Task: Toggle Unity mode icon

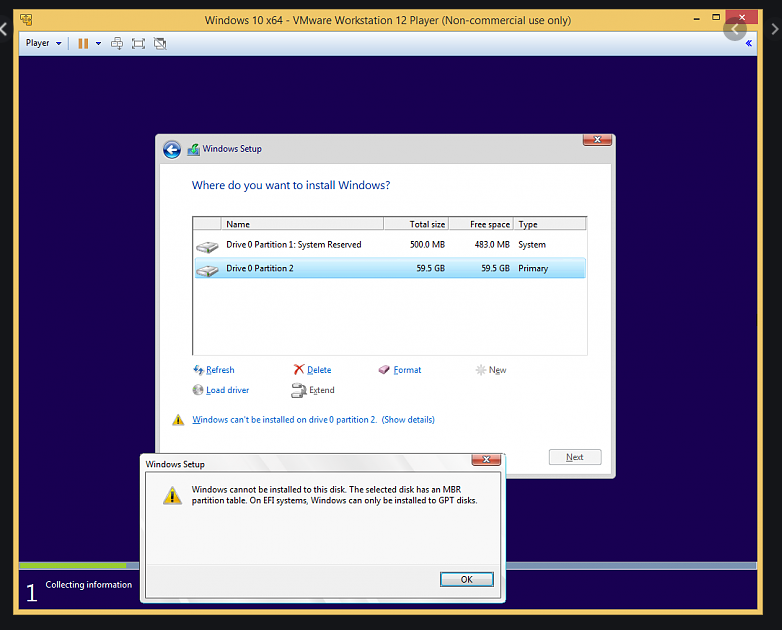Action: [x=160, y=44]
